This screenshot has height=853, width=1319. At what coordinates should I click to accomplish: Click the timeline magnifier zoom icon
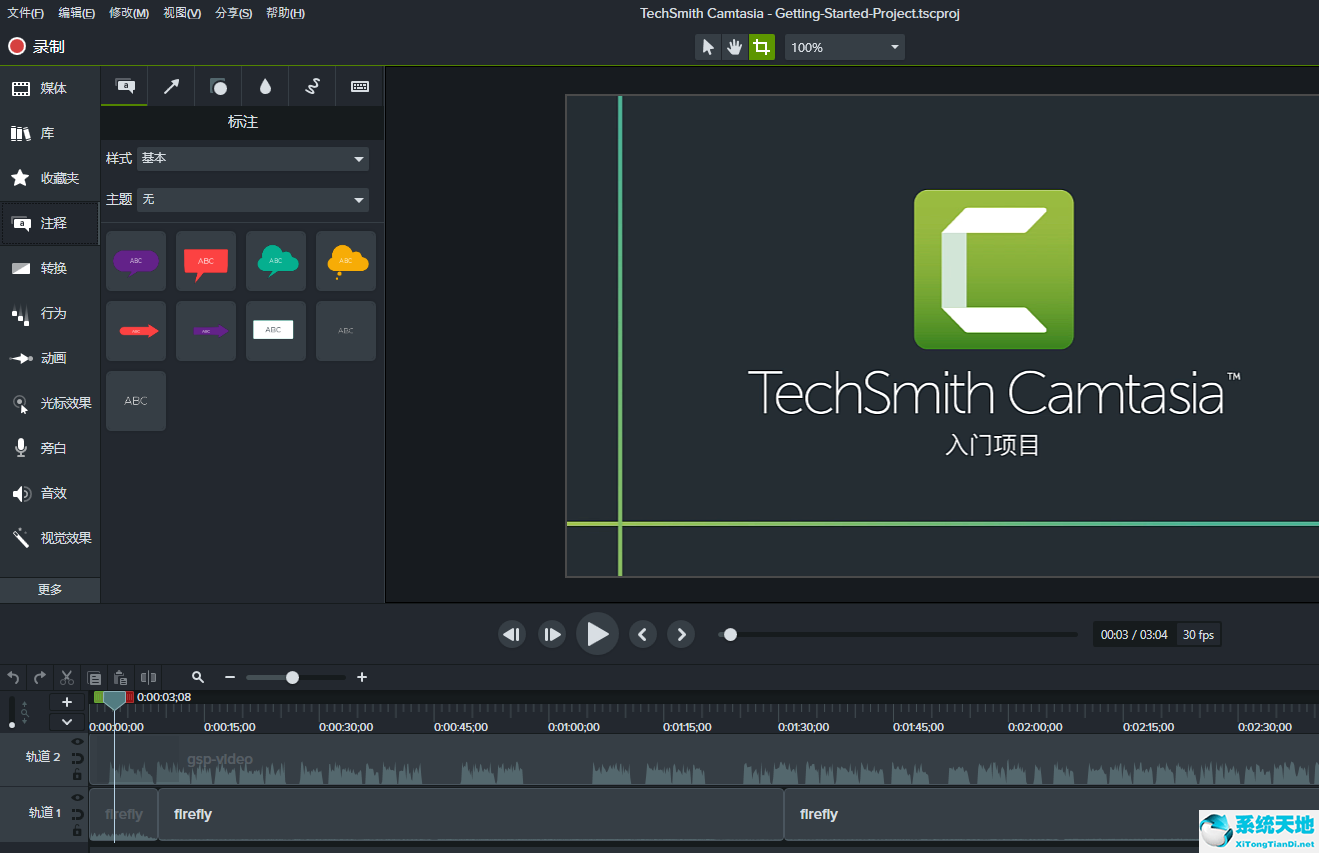[198, 677]
